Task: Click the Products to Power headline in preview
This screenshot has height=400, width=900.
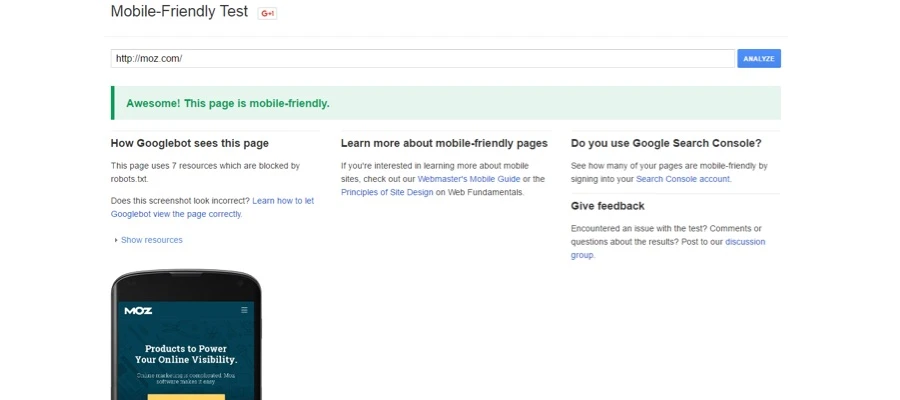Action: (x=186, y=354)
